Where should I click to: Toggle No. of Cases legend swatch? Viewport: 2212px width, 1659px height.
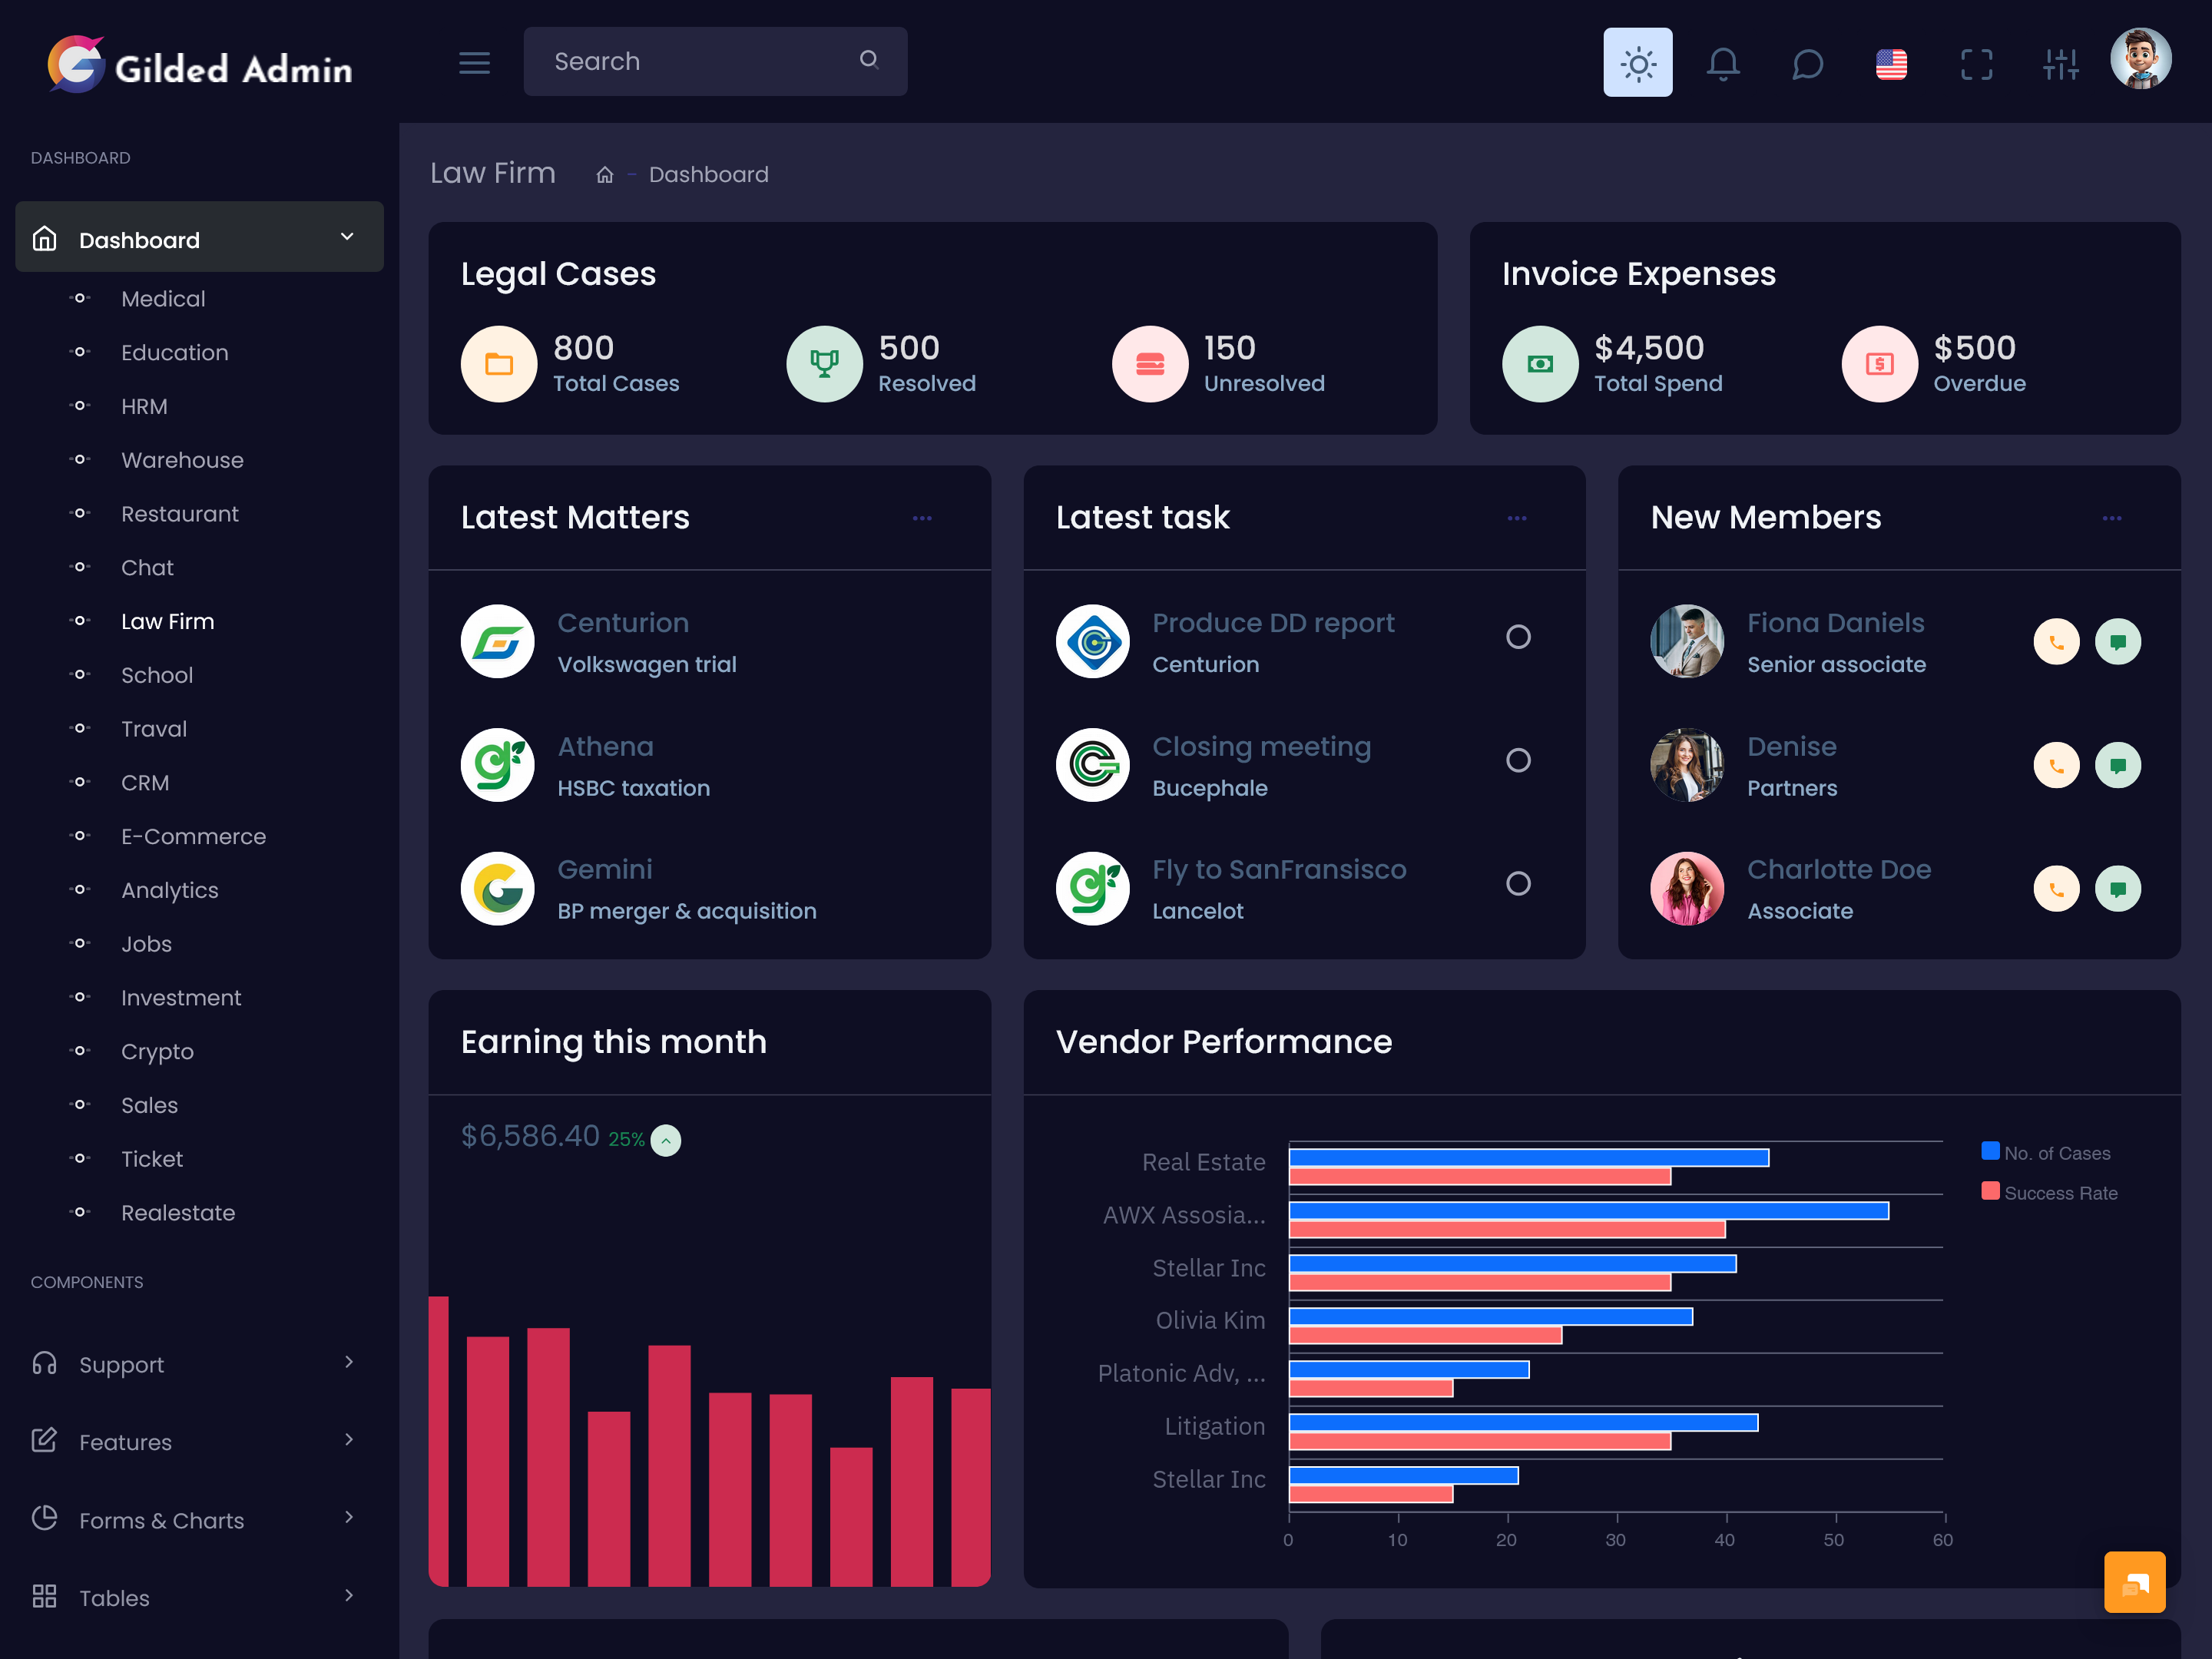pyautogui.click(x=1990, y=1152)
